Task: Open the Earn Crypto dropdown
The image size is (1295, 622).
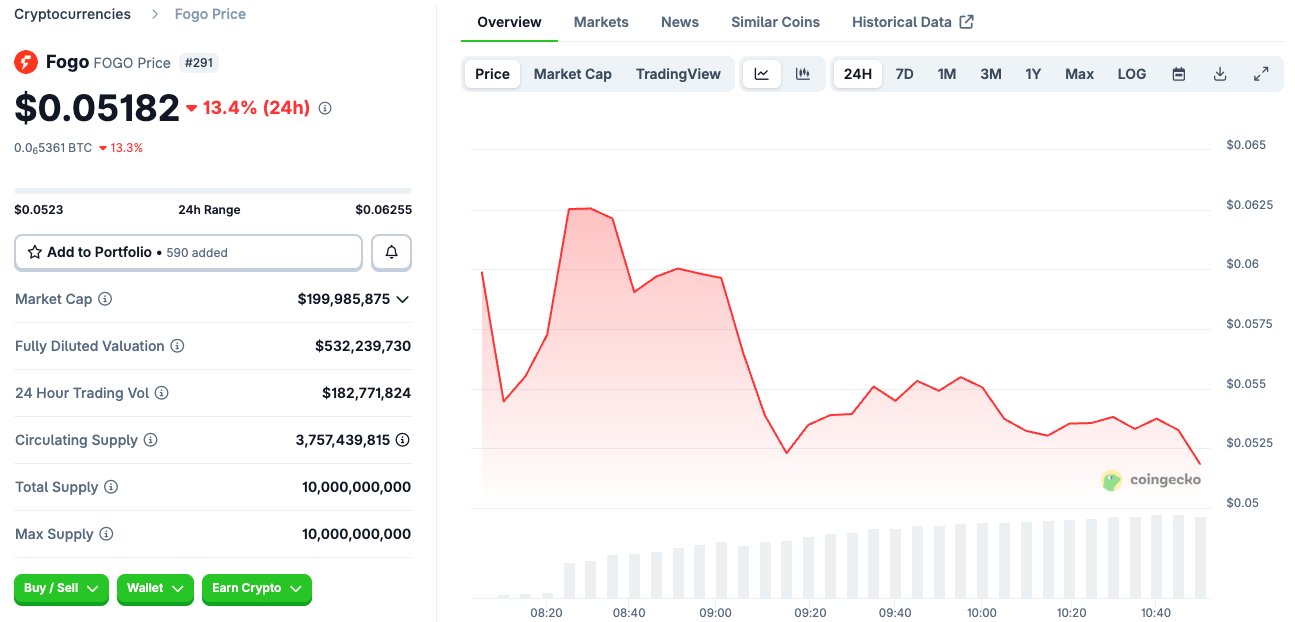Action: pyautogui.click(x=256, y=589)
